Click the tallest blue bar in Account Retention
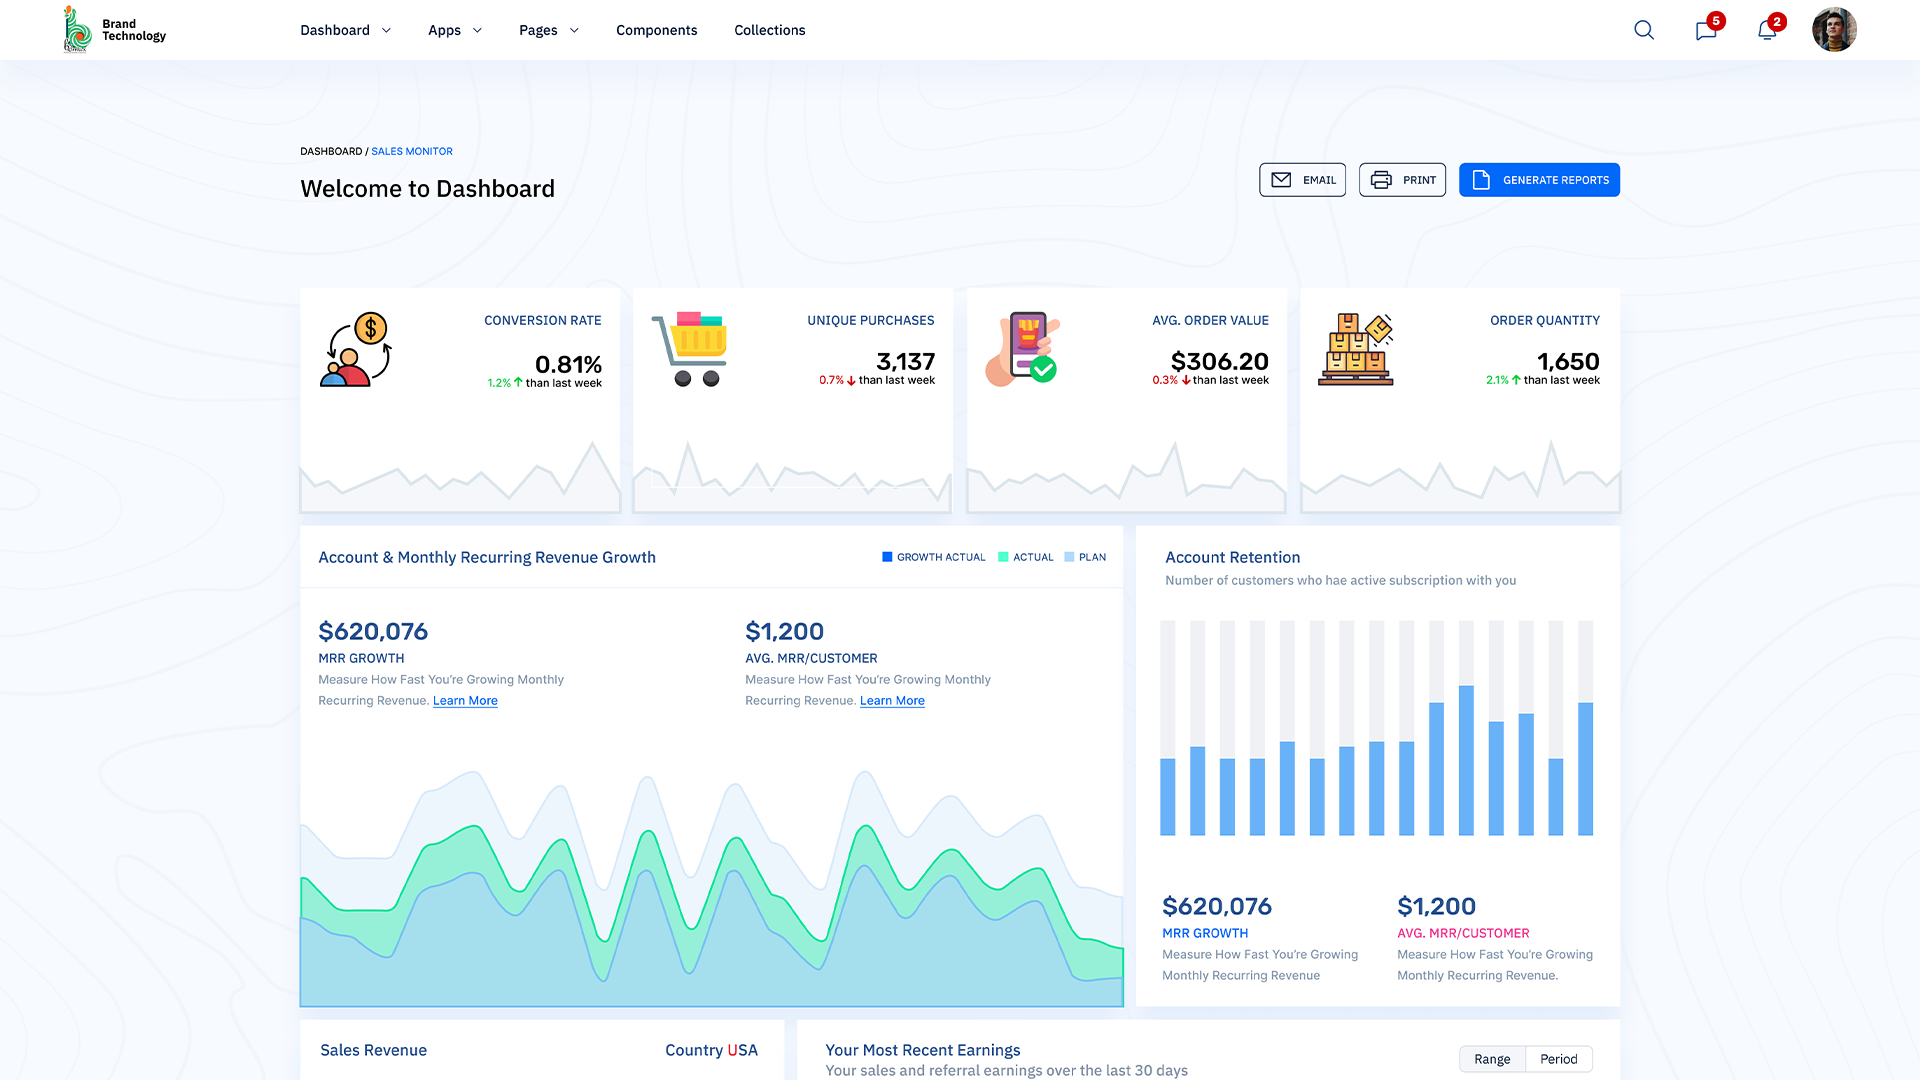Screen dimensions: 1920x1080 [1466, 758]
